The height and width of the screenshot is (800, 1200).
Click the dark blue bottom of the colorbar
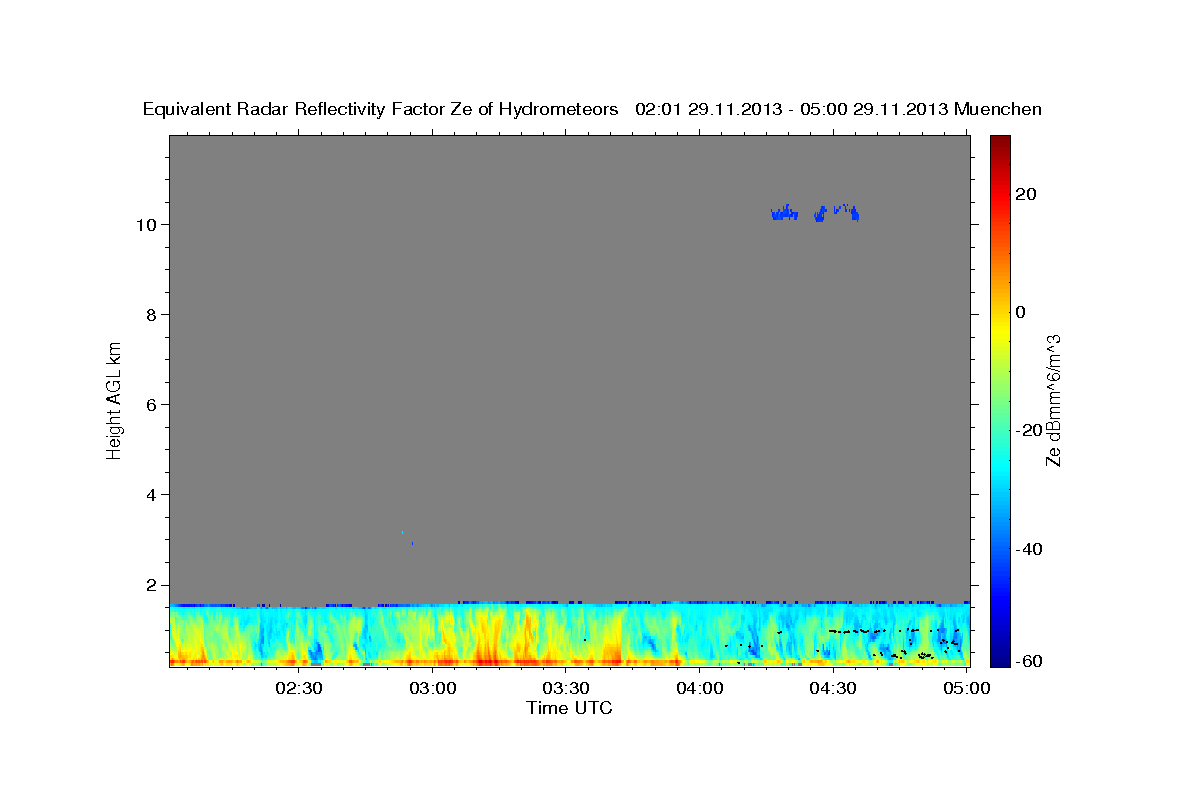[1001, 658]
